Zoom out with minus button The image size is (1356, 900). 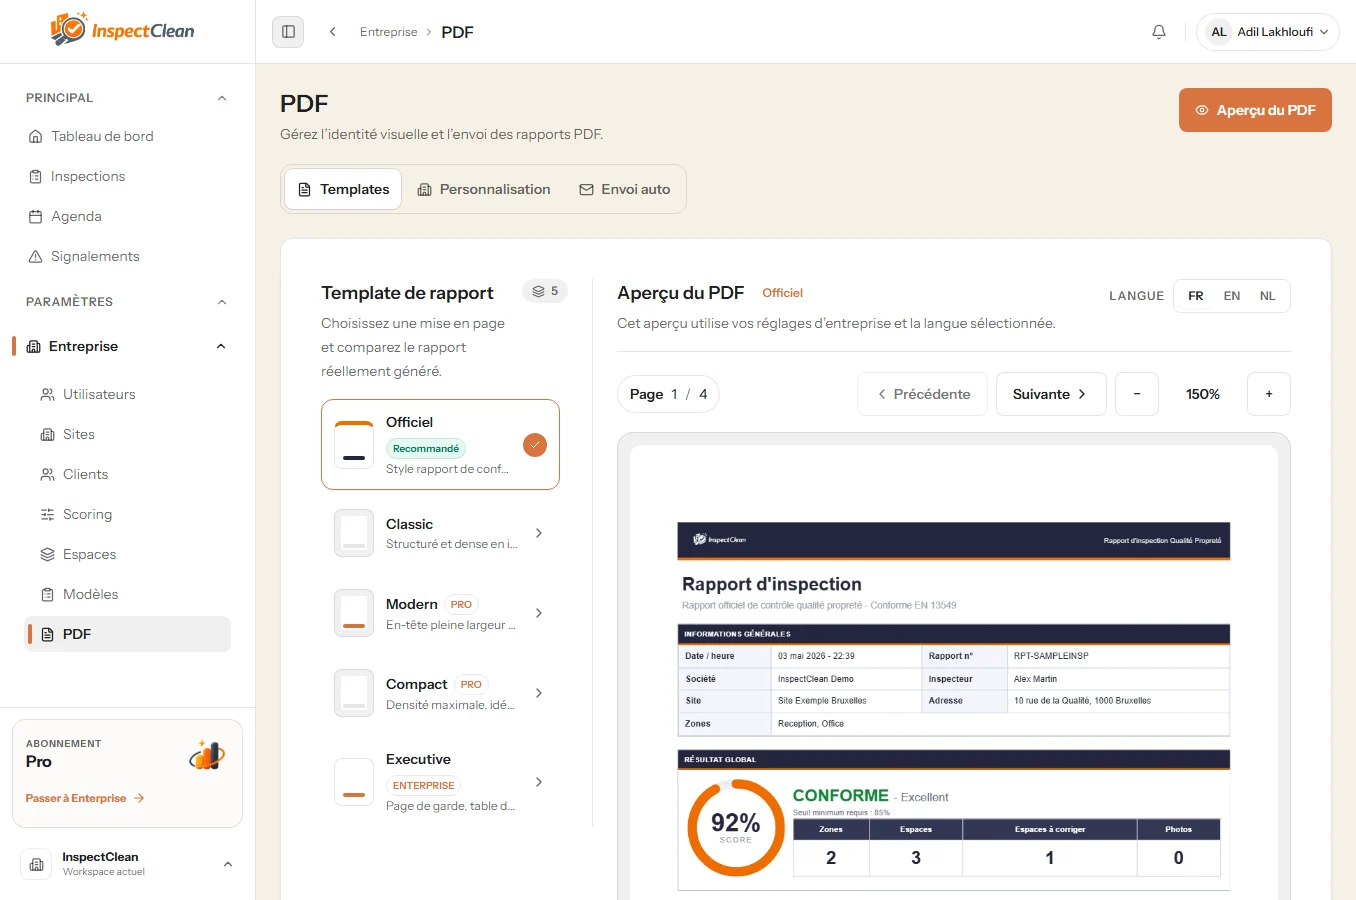pyautogui.click(x=1137, y=394)
